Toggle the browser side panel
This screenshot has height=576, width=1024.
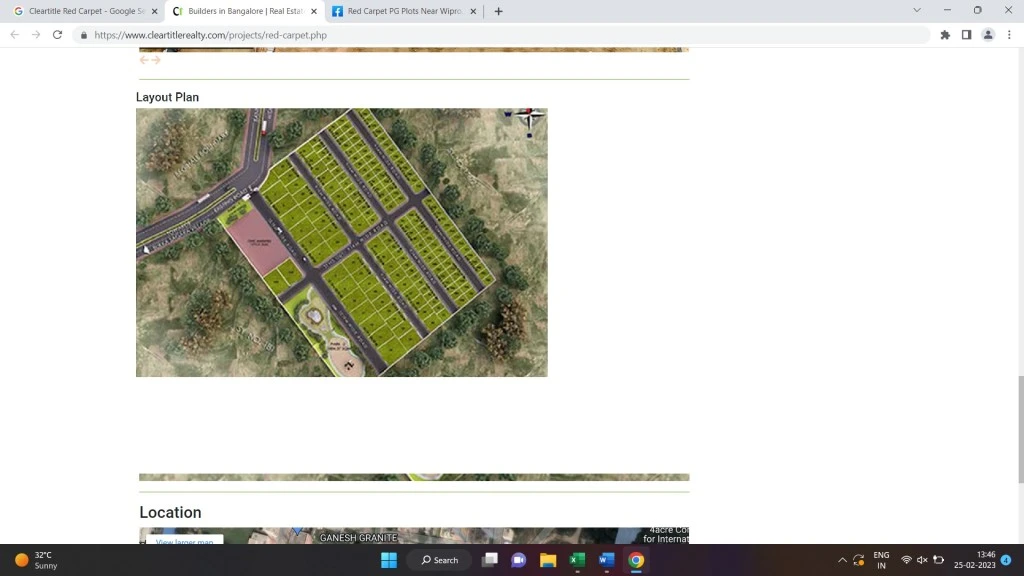coord(967,35)
